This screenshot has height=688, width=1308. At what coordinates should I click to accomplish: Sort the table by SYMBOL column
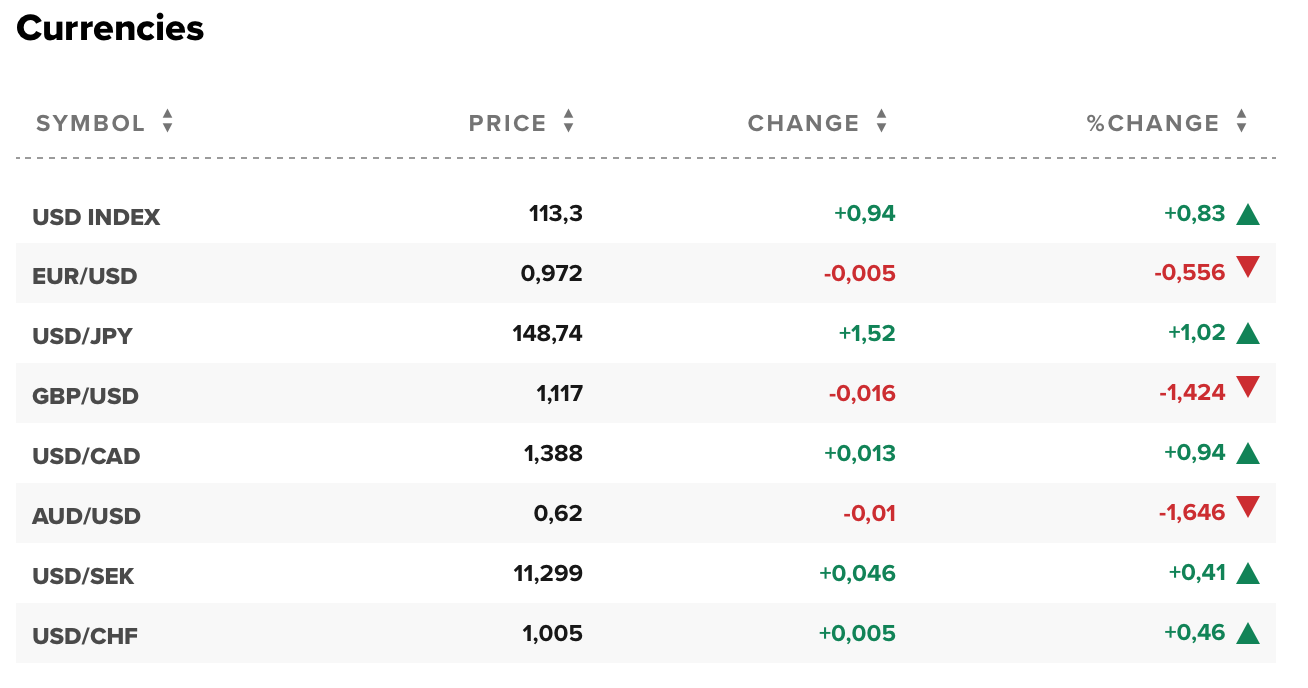pyautogui.click(x=167, y=122)
